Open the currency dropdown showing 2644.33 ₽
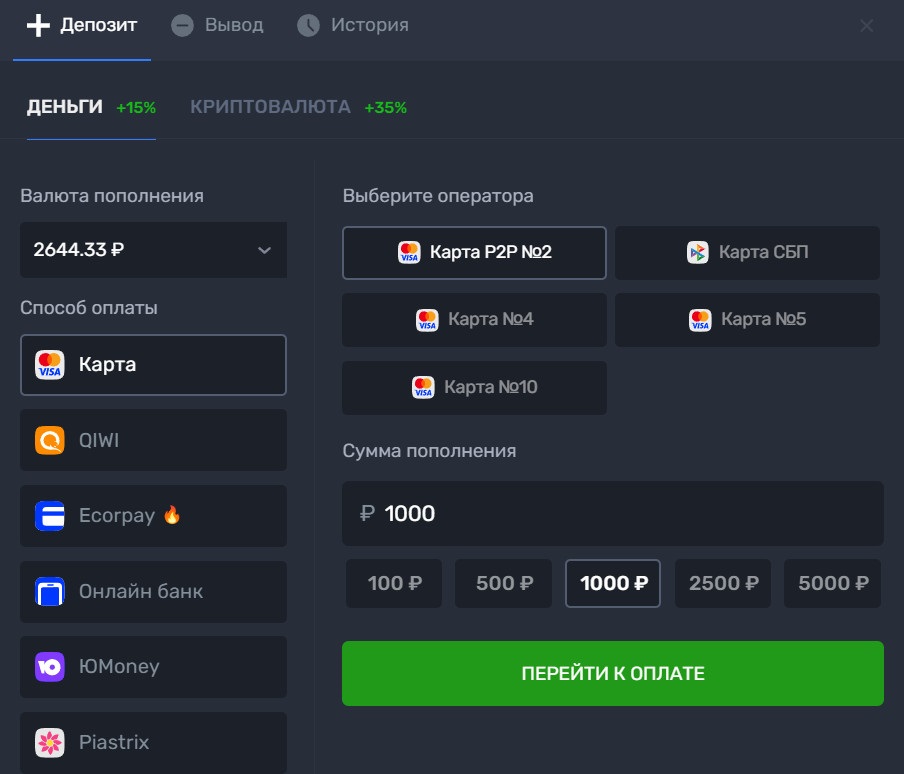 (x=153, y=250)
